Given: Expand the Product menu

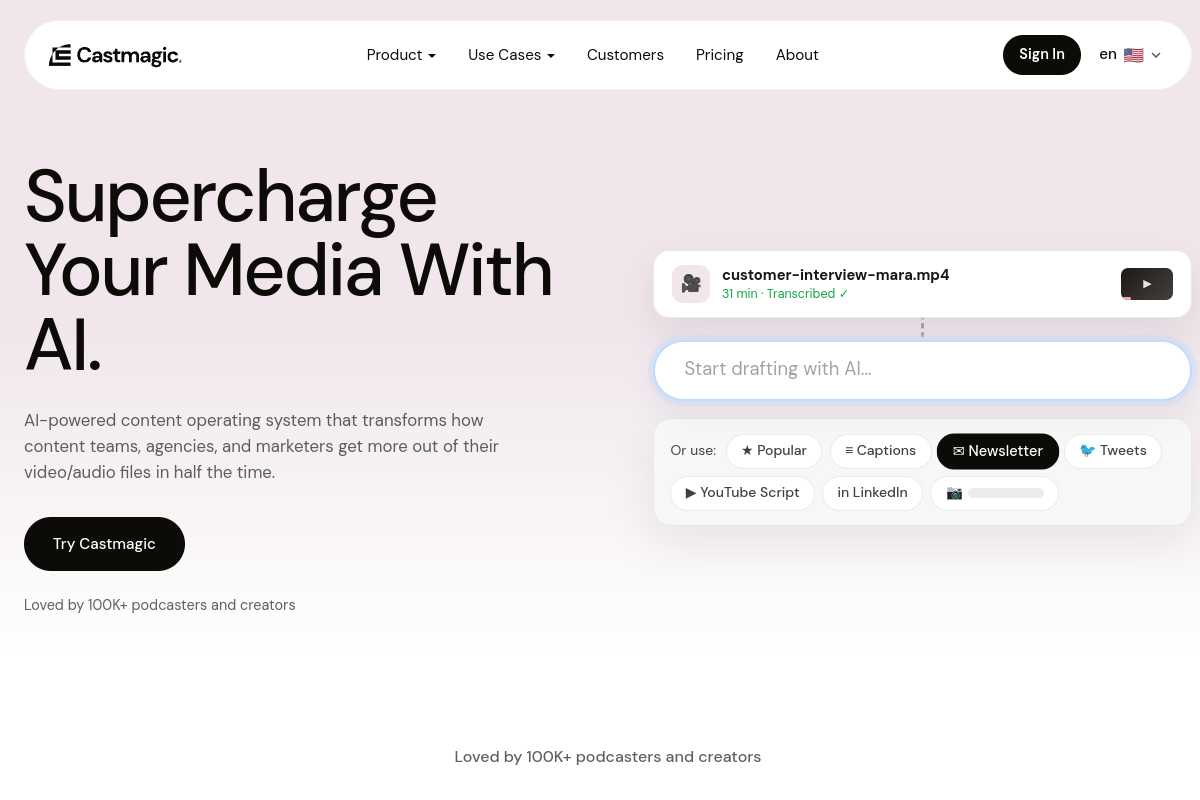Looking at the screenshot, I should tap(401, 55).
